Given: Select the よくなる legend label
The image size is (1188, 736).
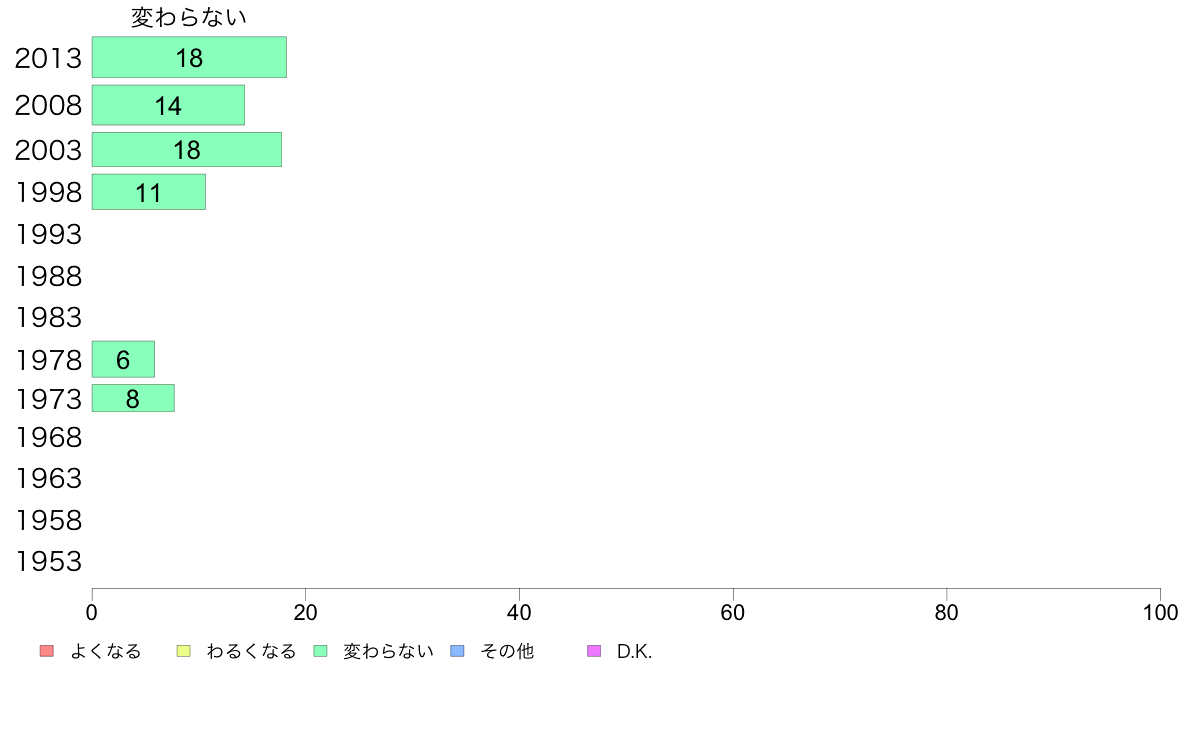Looking at the screenshot, I should pos(106,651).
